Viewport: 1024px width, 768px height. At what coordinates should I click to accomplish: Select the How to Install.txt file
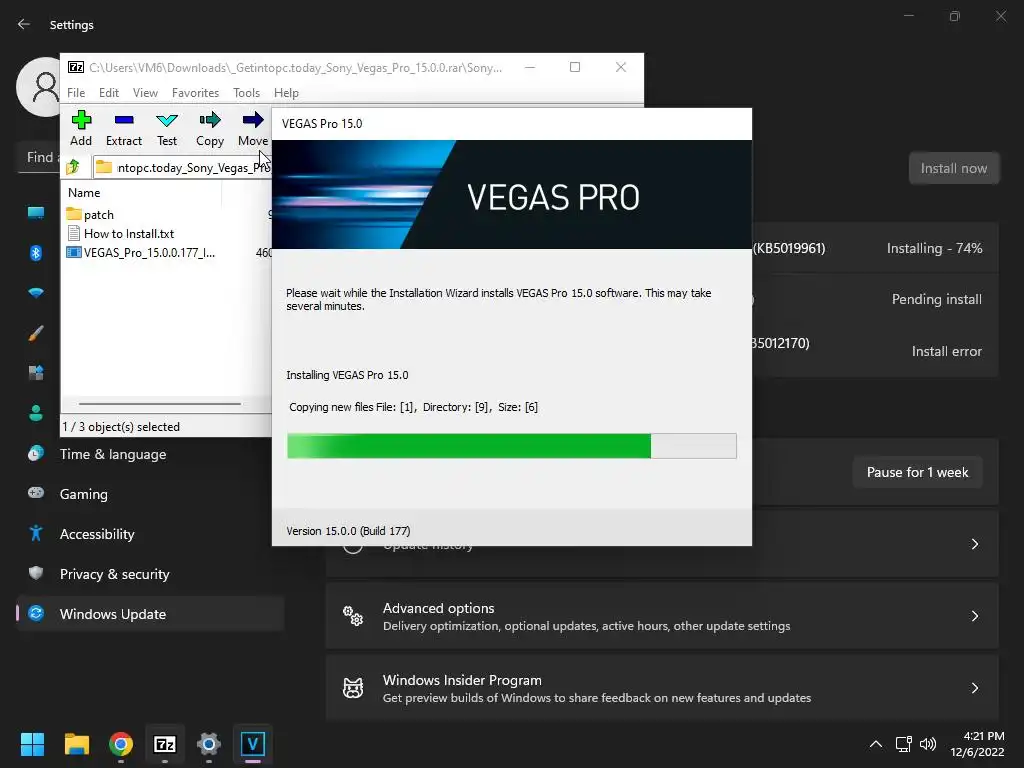coord(120,233)
